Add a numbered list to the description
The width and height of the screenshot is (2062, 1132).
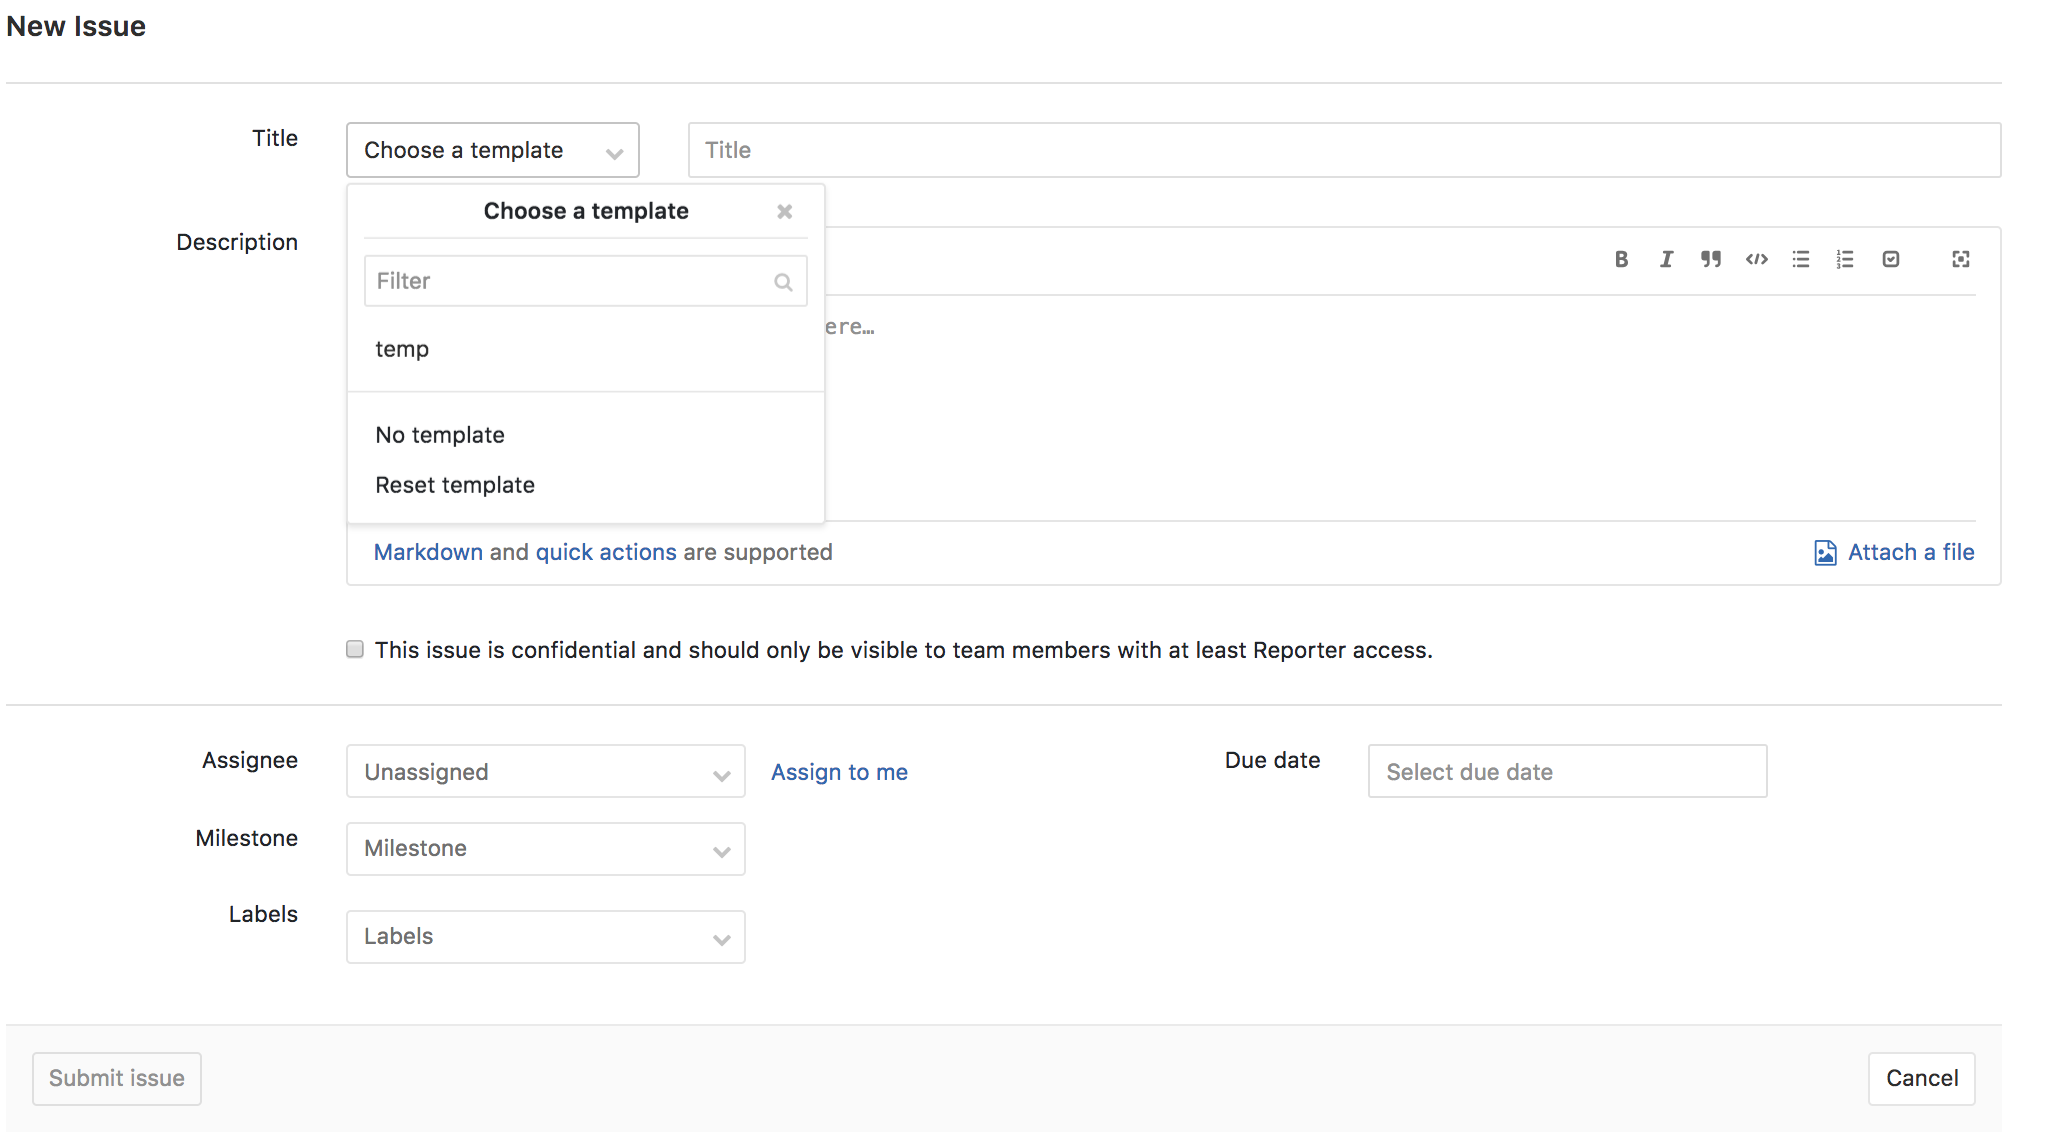point(1845,259)
